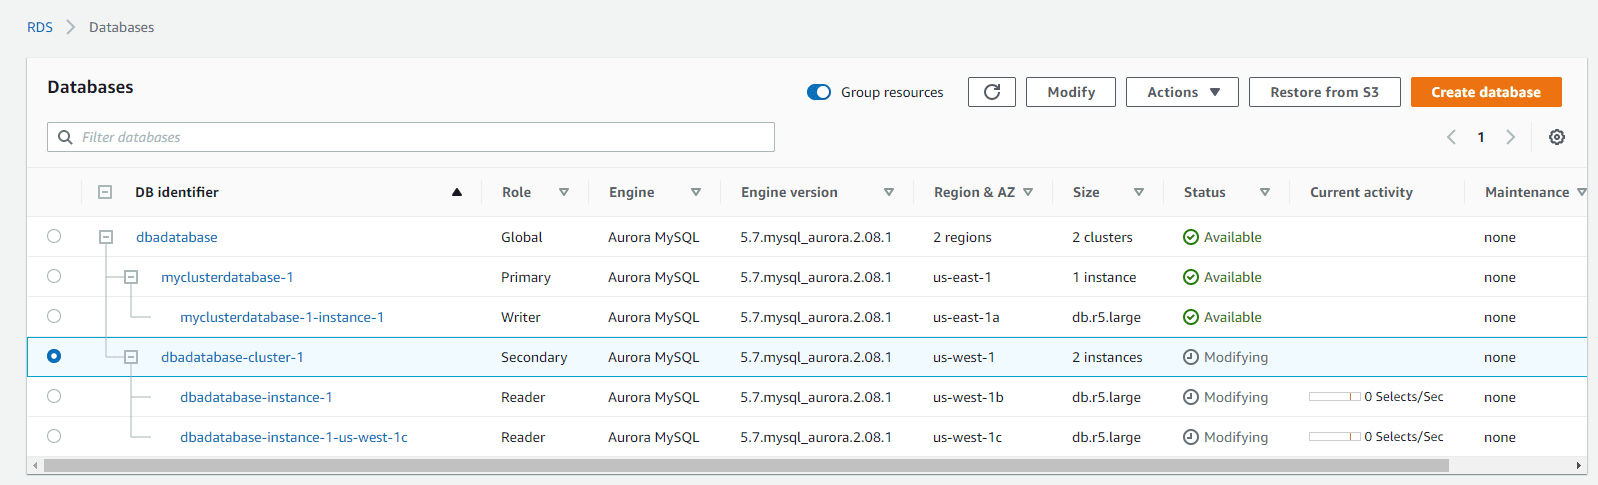Toggle the Group resources switch
Screen dimensions: 1598x485
tap(819, 92)
